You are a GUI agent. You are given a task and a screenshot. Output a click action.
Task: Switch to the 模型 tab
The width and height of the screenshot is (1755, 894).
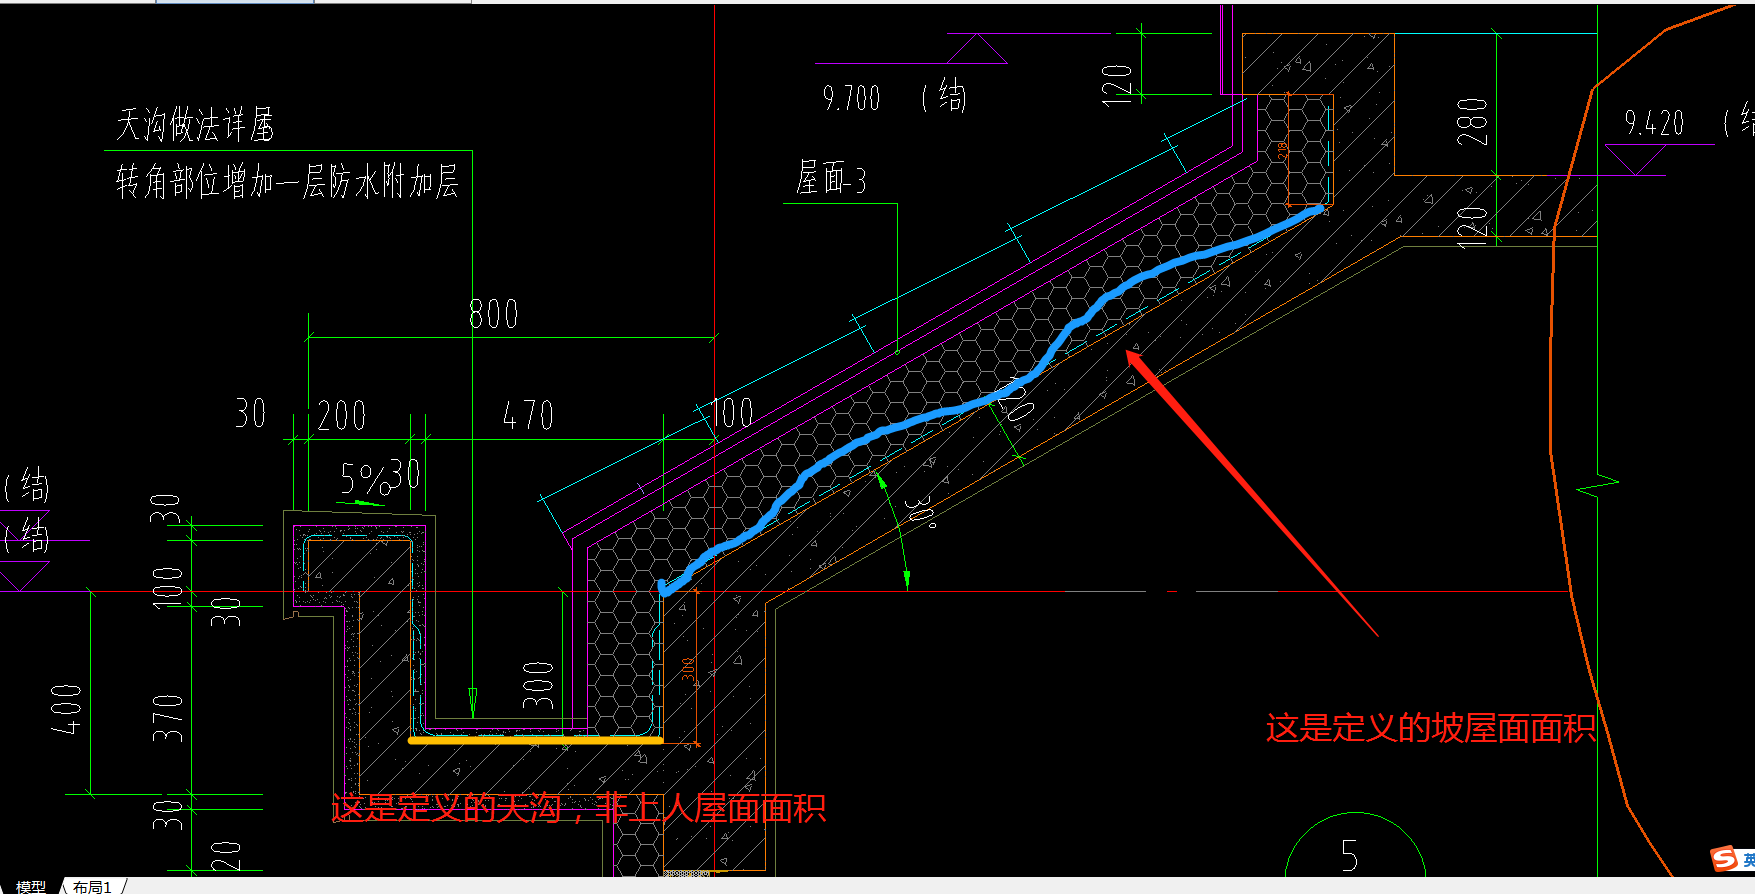coord(31,886)
